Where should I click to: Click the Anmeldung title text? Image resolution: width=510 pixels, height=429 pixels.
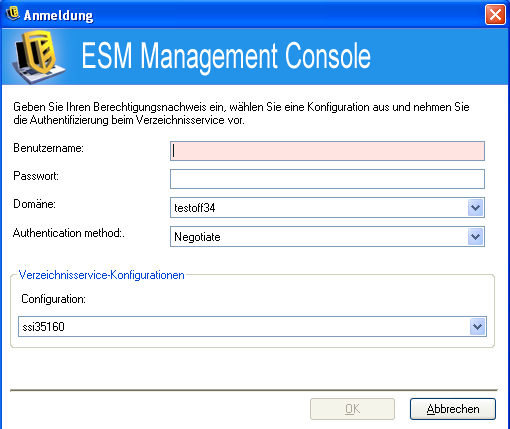58,16
